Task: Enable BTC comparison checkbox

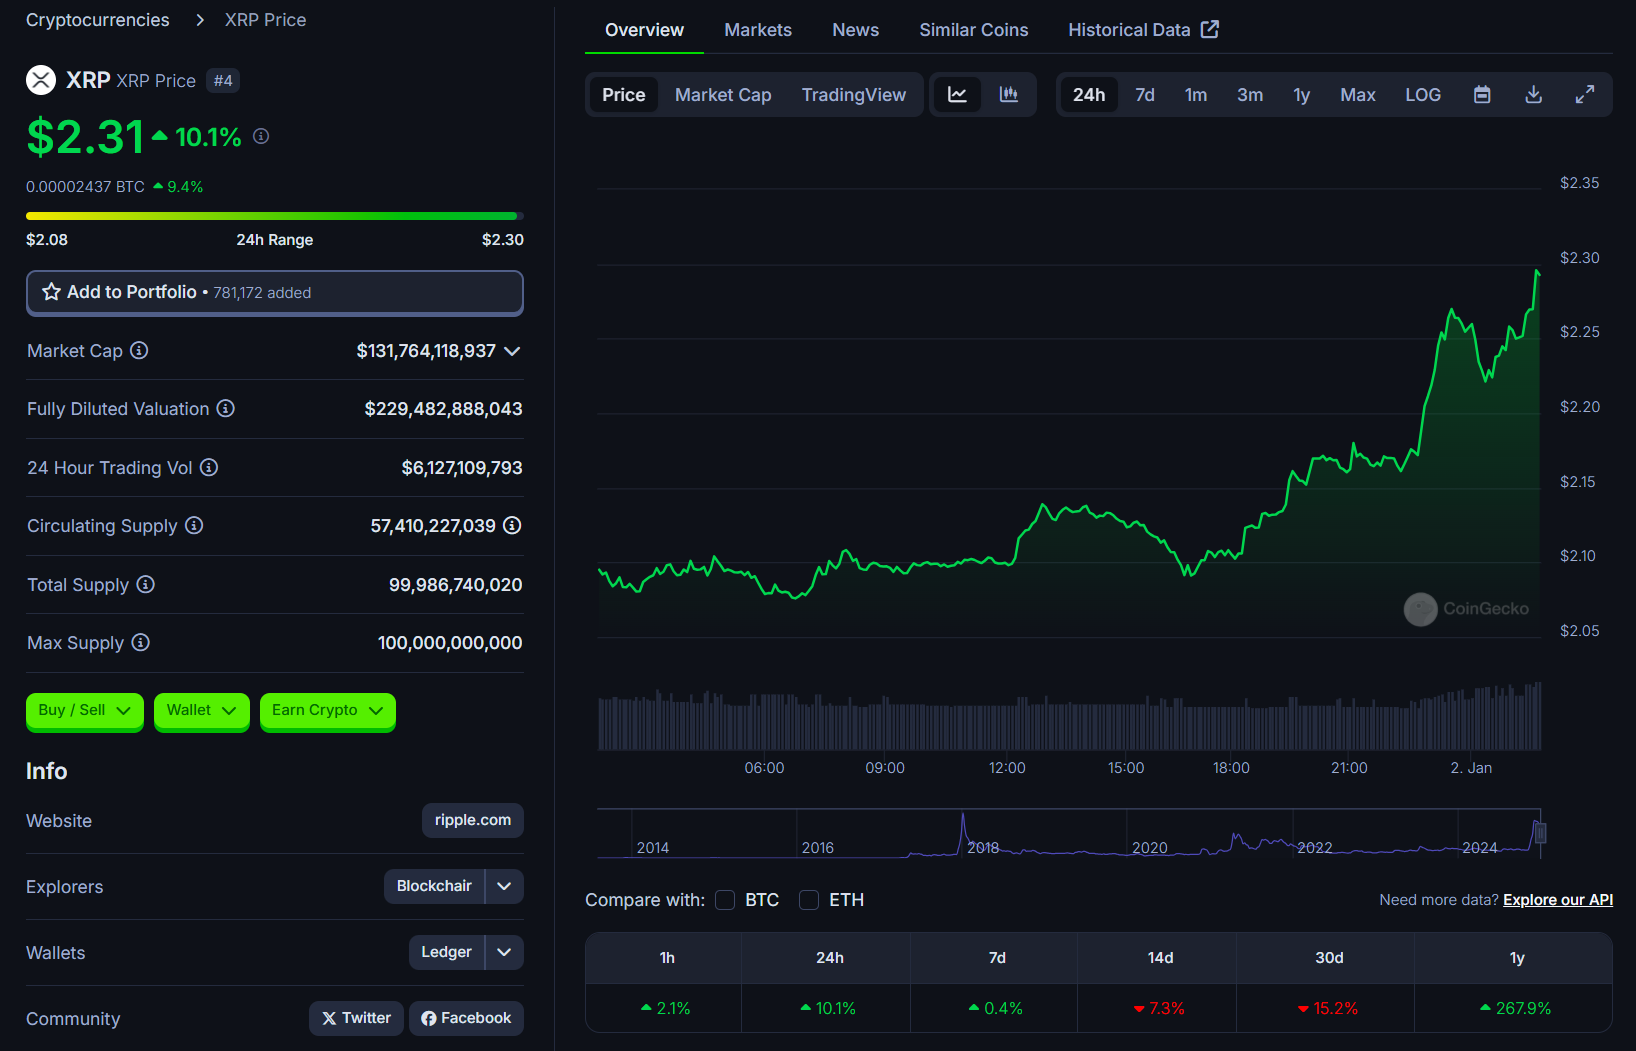Action: point(725,900)
